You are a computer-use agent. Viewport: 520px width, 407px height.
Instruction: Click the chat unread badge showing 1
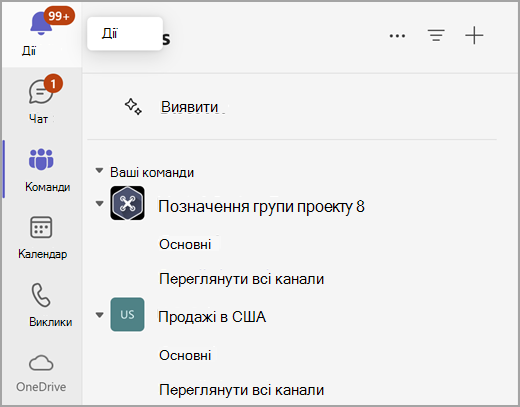tap(53, 84)
